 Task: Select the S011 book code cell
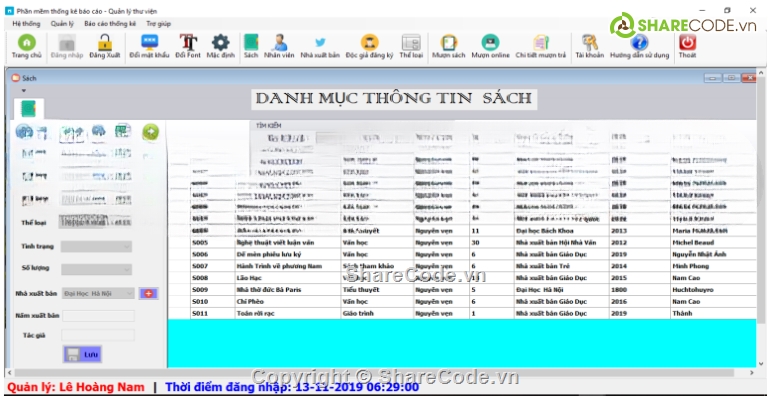(x=213, y=313)
